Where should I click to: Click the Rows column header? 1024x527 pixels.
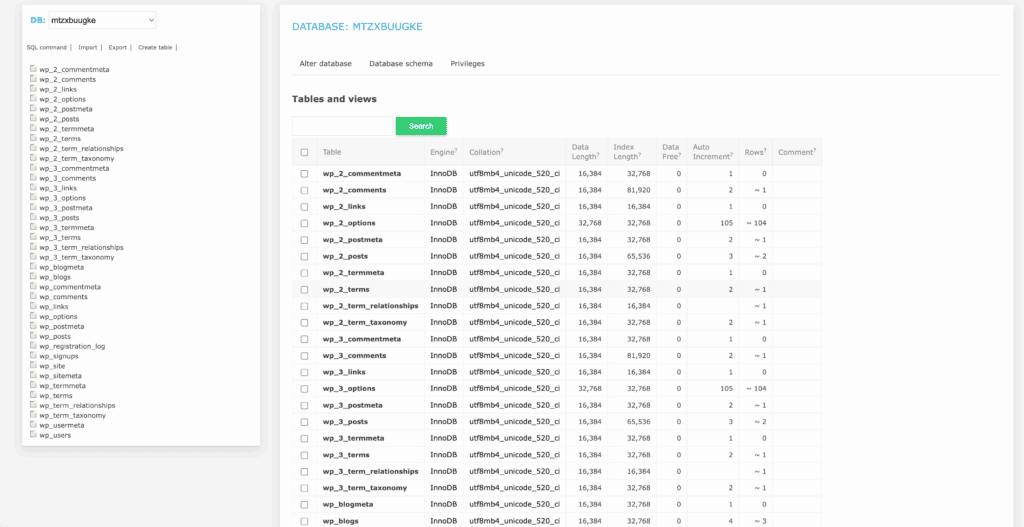tap(755, 152)
